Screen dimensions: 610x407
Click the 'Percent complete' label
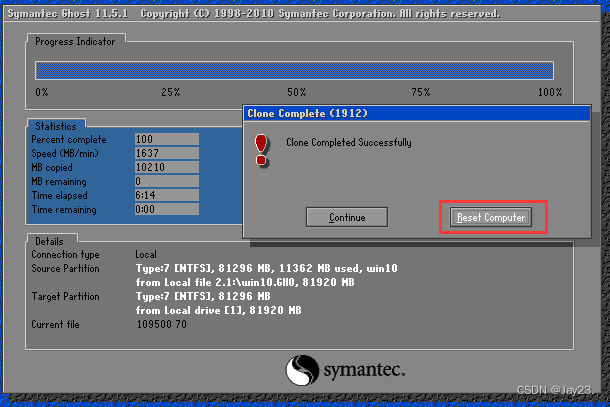coord(69,139)
